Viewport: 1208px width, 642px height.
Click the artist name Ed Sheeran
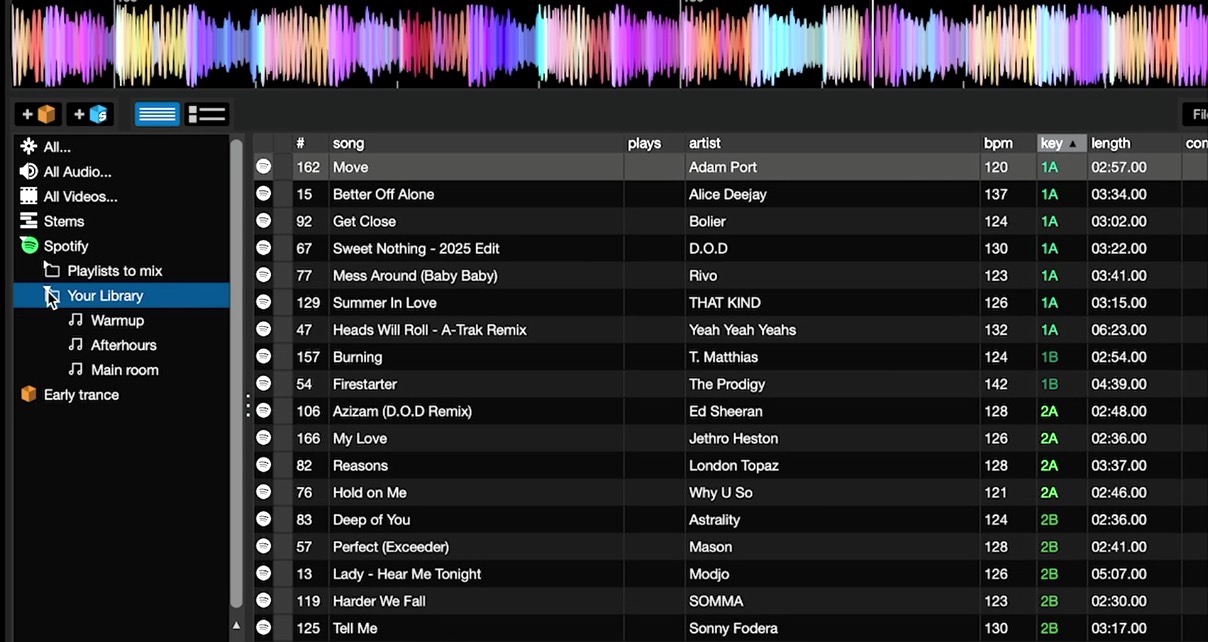click(726, 411)
